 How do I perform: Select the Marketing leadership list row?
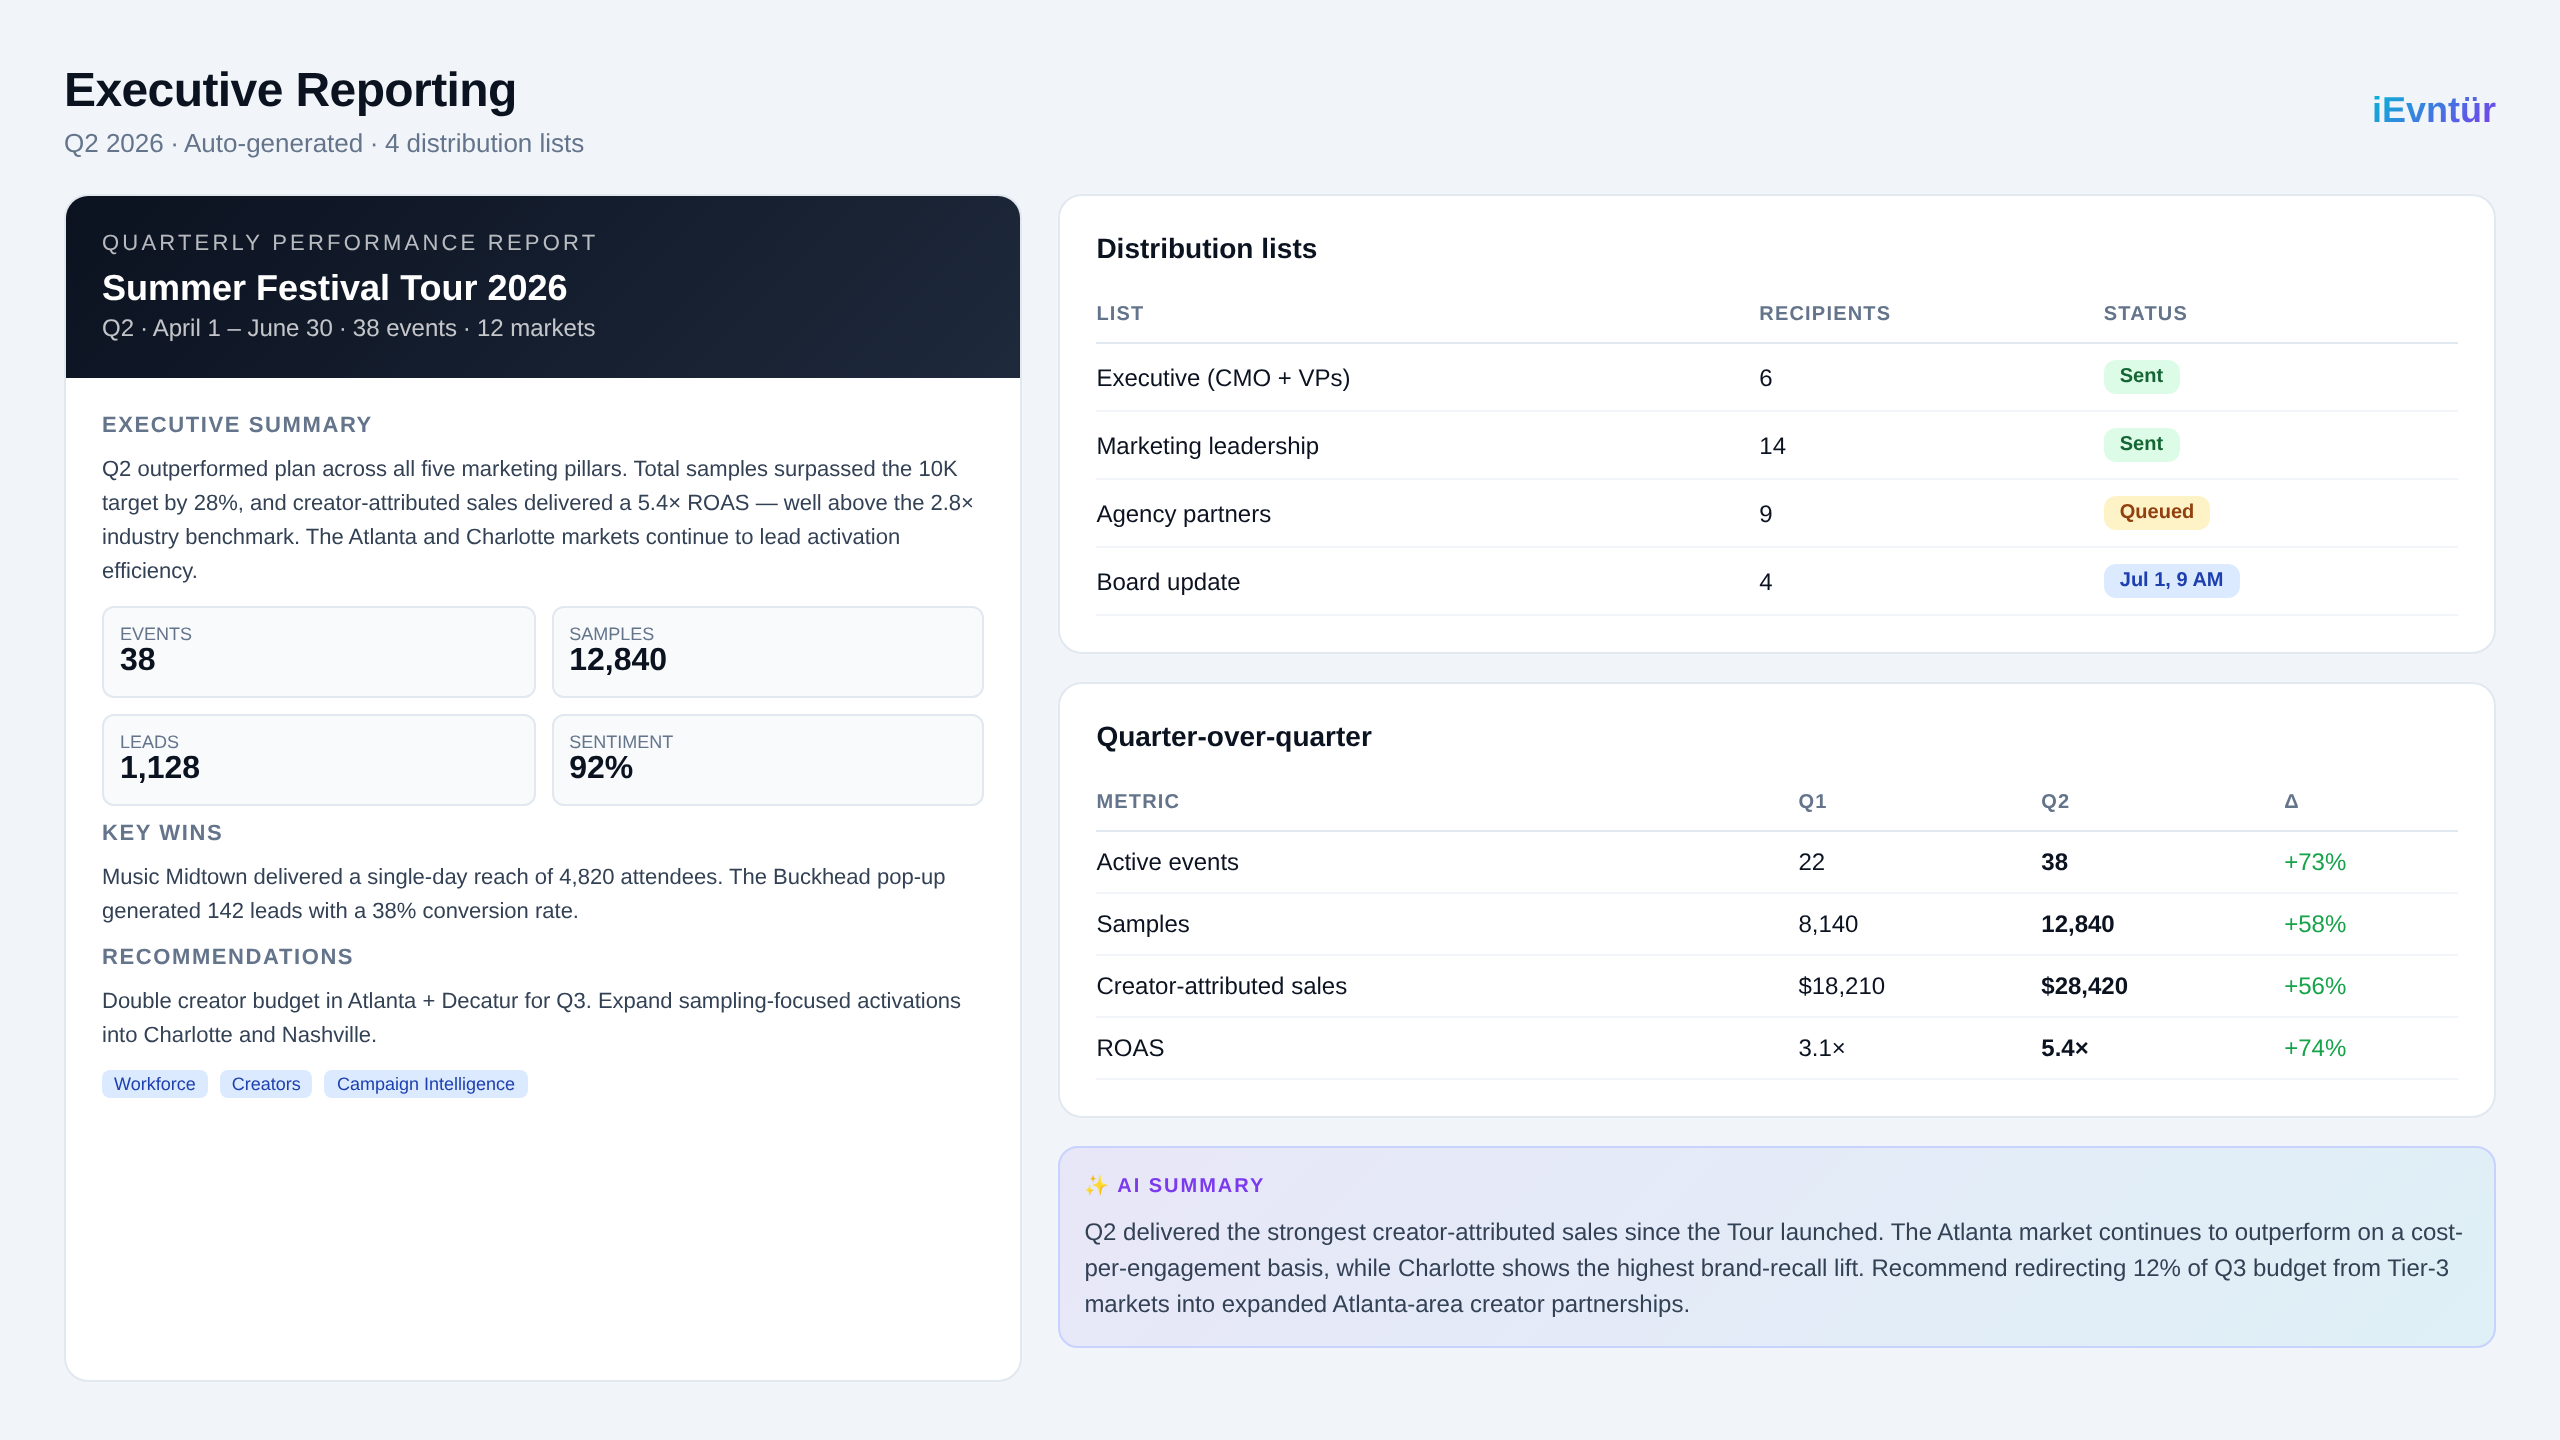[x=1777, y=446]
